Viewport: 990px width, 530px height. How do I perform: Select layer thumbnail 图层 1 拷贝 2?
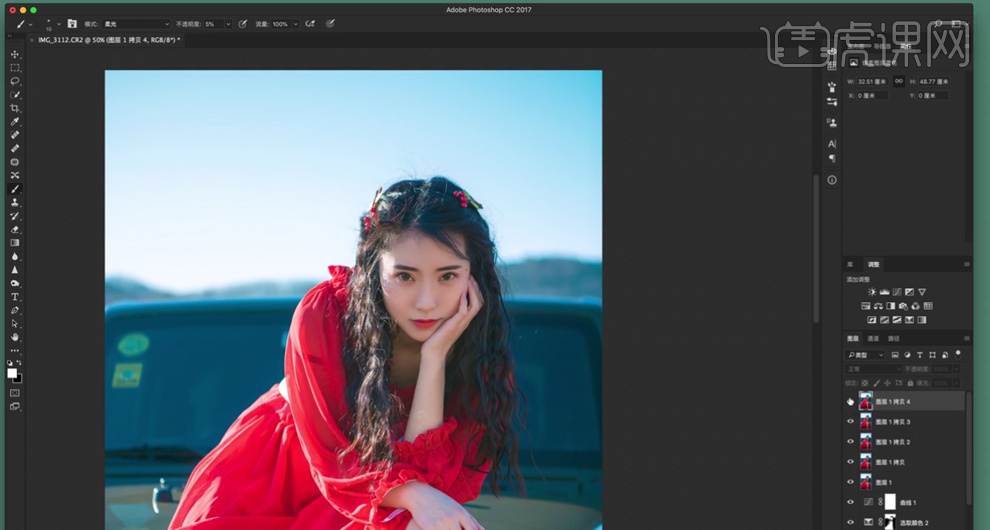[866, 441]
